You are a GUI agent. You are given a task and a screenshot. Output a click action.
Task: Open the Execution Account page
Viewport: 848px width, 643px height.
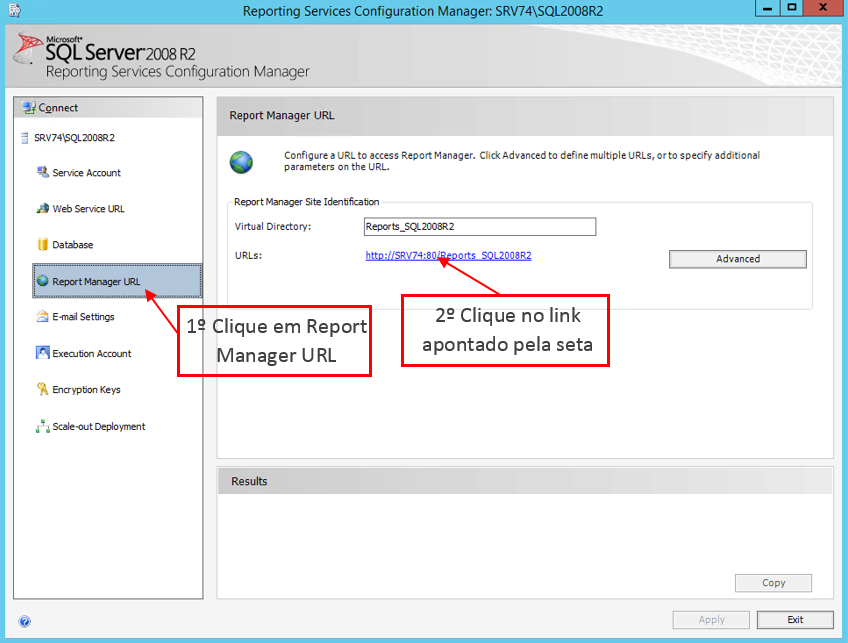(x=91, y=354)
